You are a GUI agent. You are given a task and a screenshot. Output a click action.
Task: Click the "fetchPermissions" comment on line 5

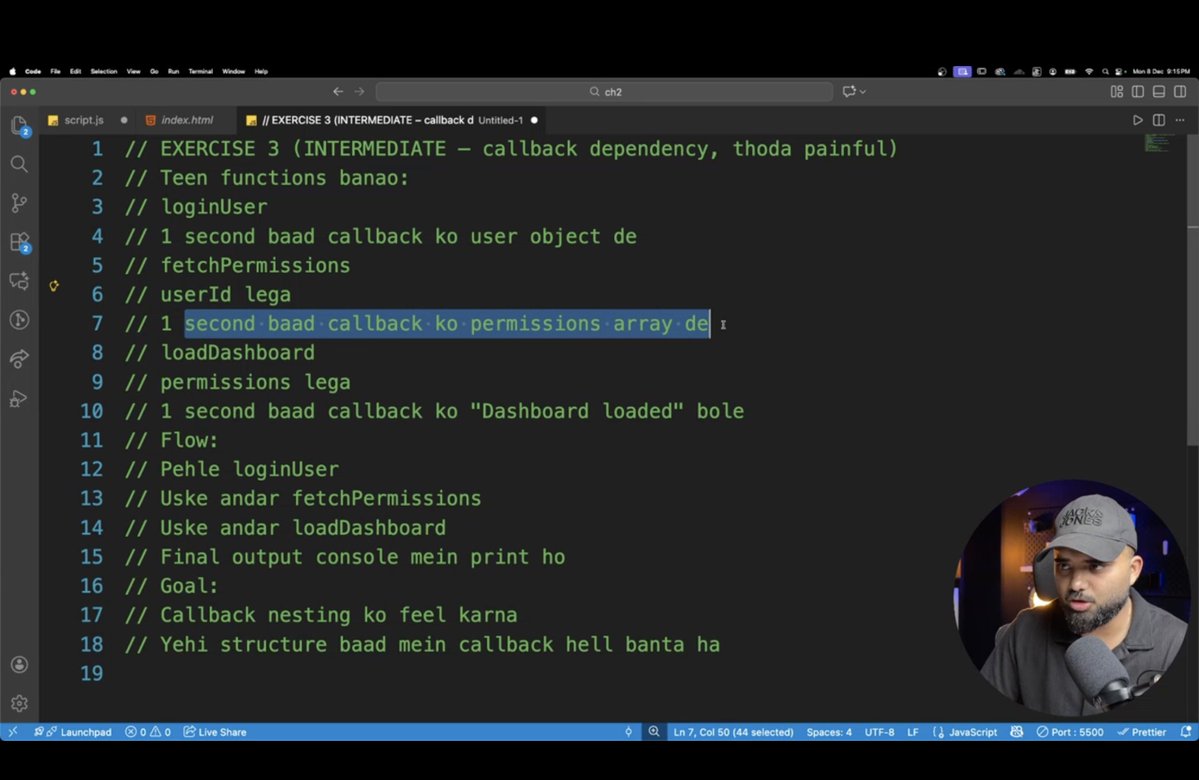[255, 265]
